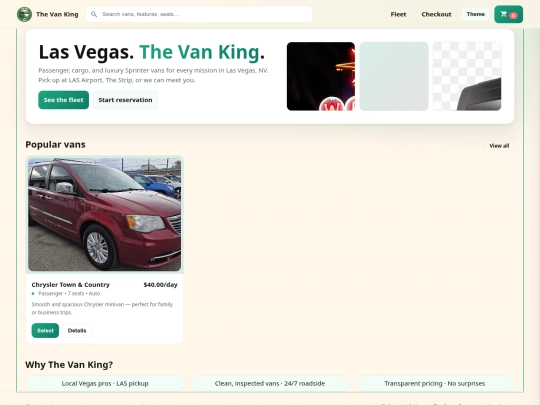Open the Fleet nav item
The height and width of the screenshot is (405, 540).
(398, 14)
